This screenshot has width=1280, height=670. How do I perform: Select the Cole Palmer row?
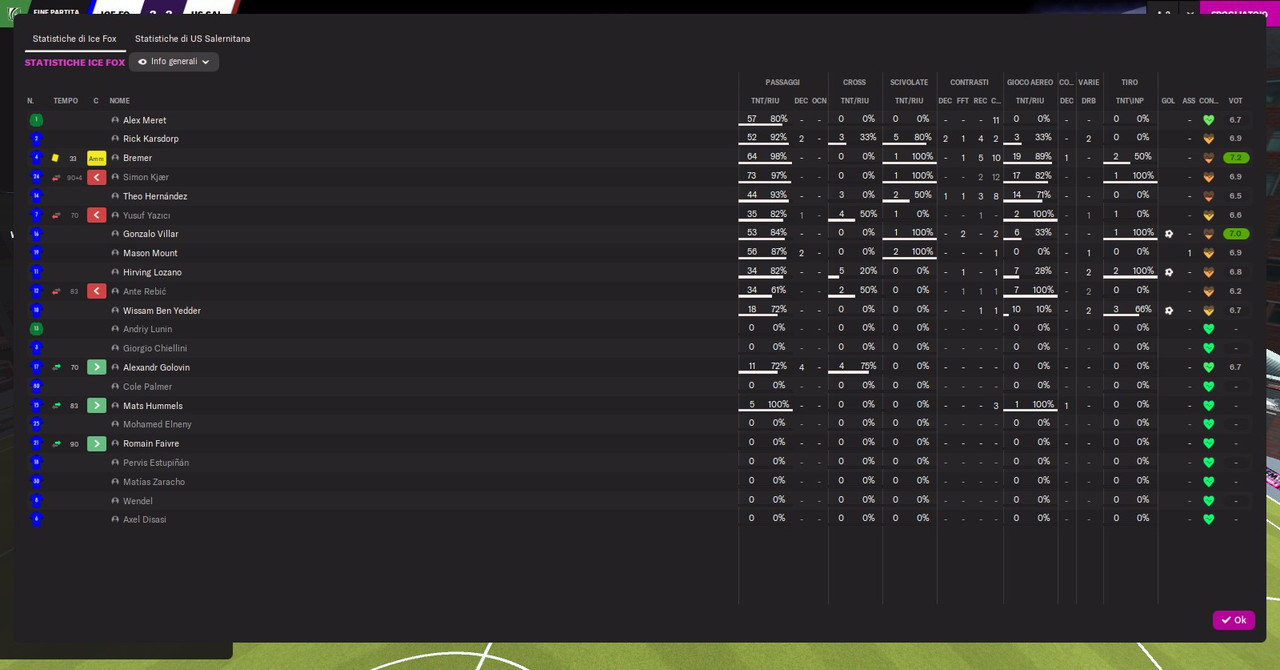coord(640,386)
